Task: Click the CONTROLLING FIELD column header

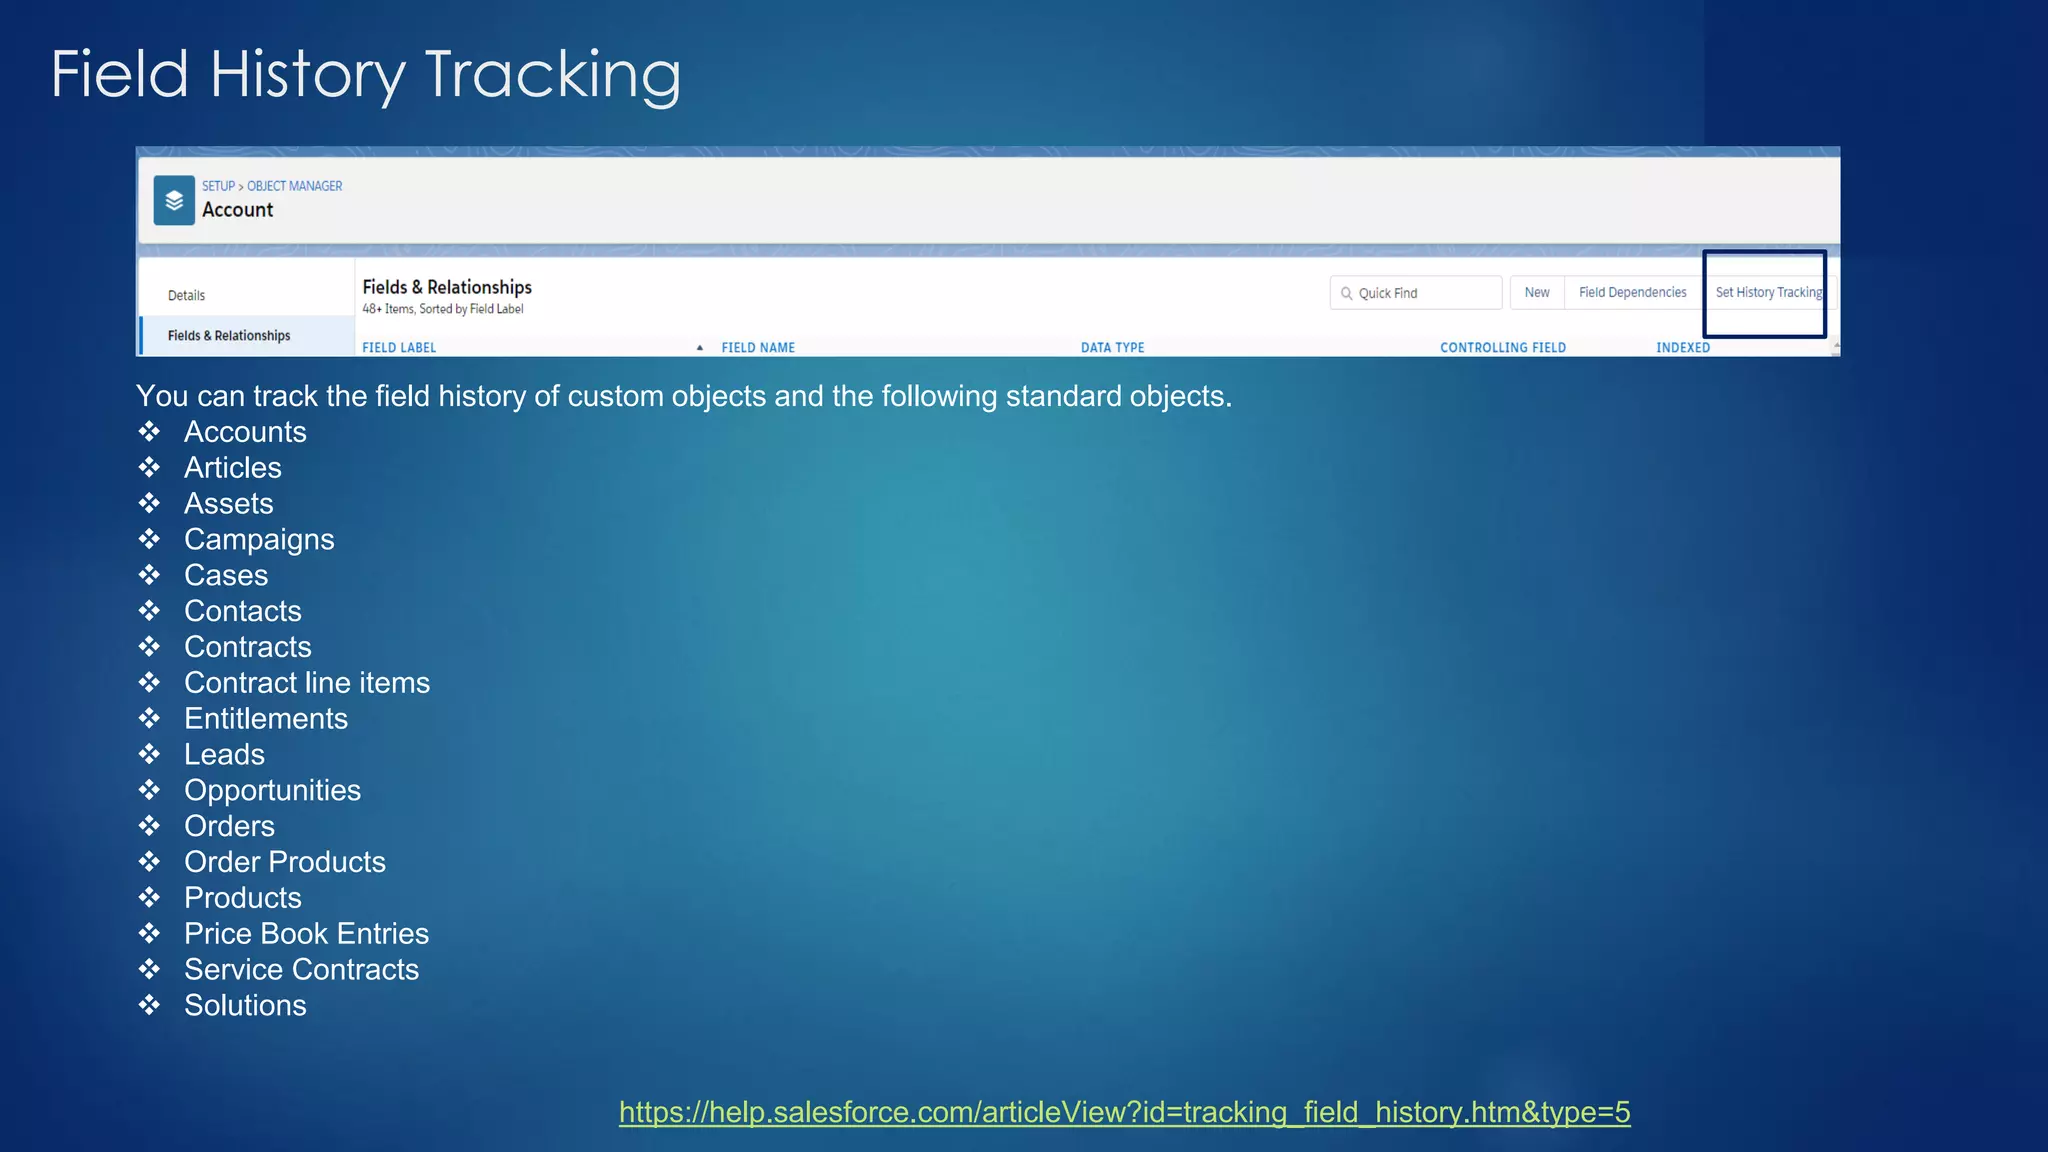Action: tap(1503, 348)
